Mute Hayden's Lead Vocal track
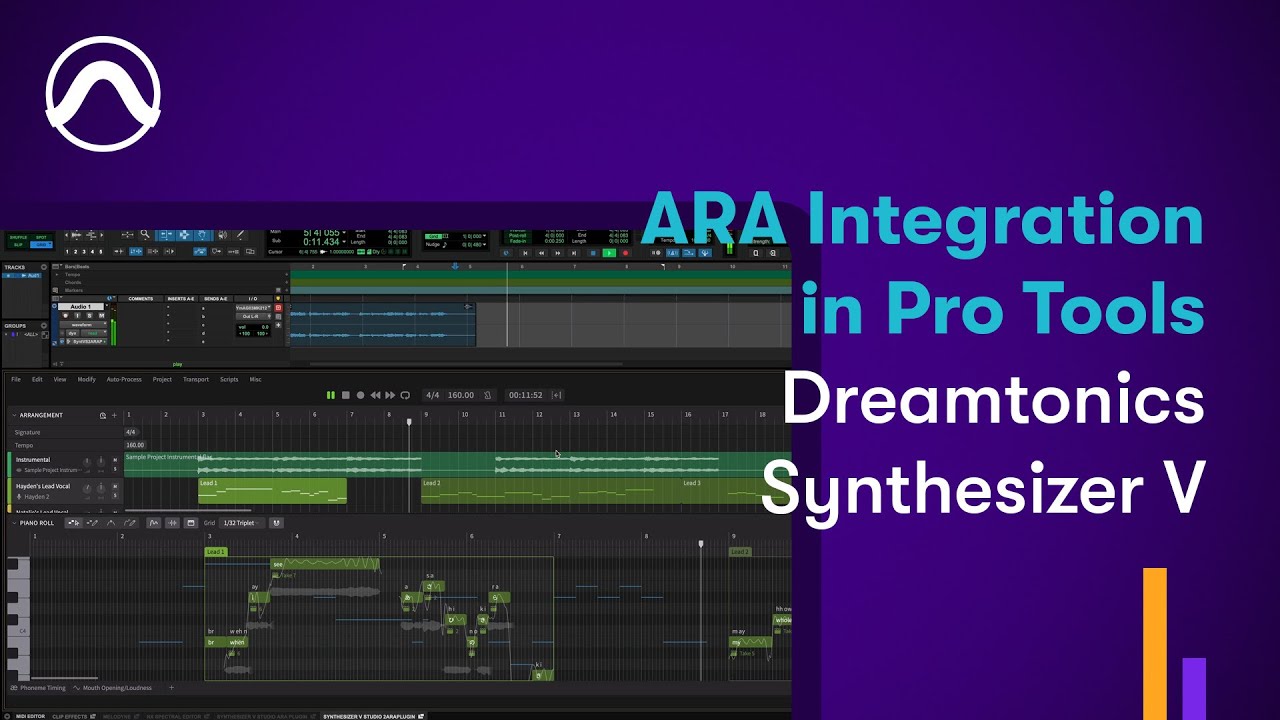The image size is (1280, 720). click(115, 486)
